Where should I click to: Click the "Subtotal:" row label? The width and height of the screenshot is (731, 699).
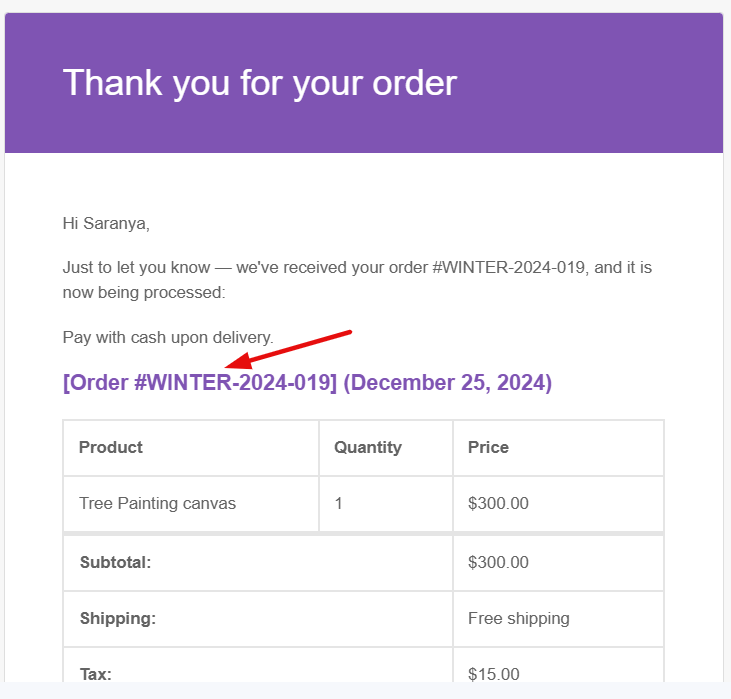(115, 562)
